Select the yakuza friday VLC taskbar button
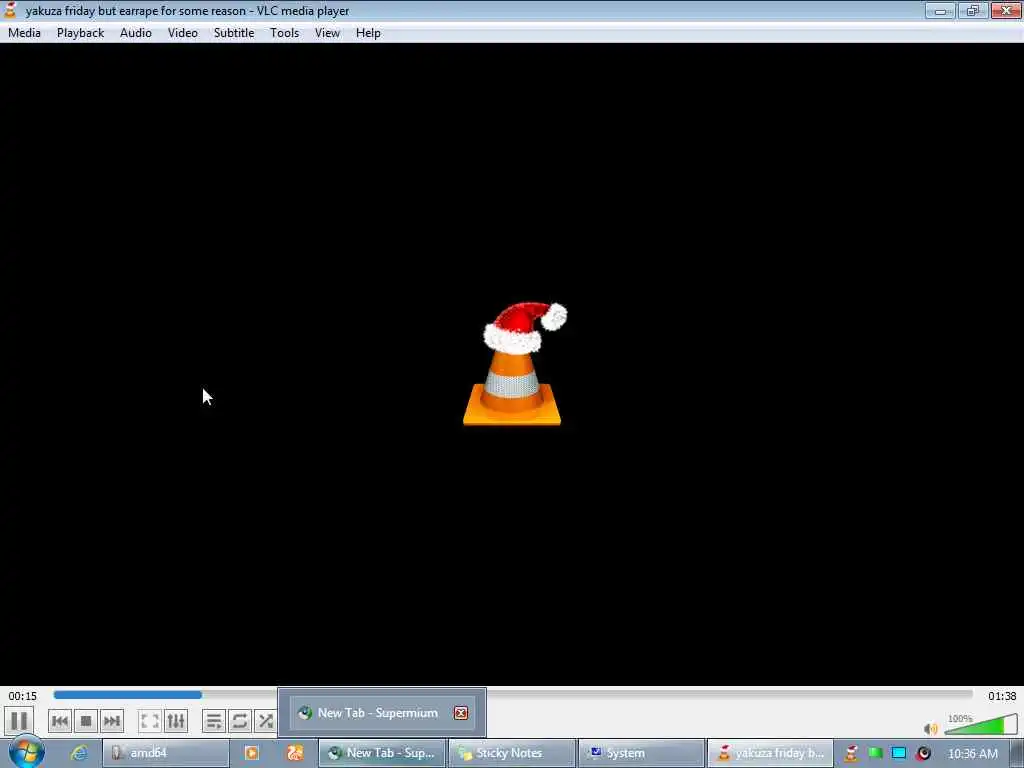1024x768 pixels. [x=771, y=753]
